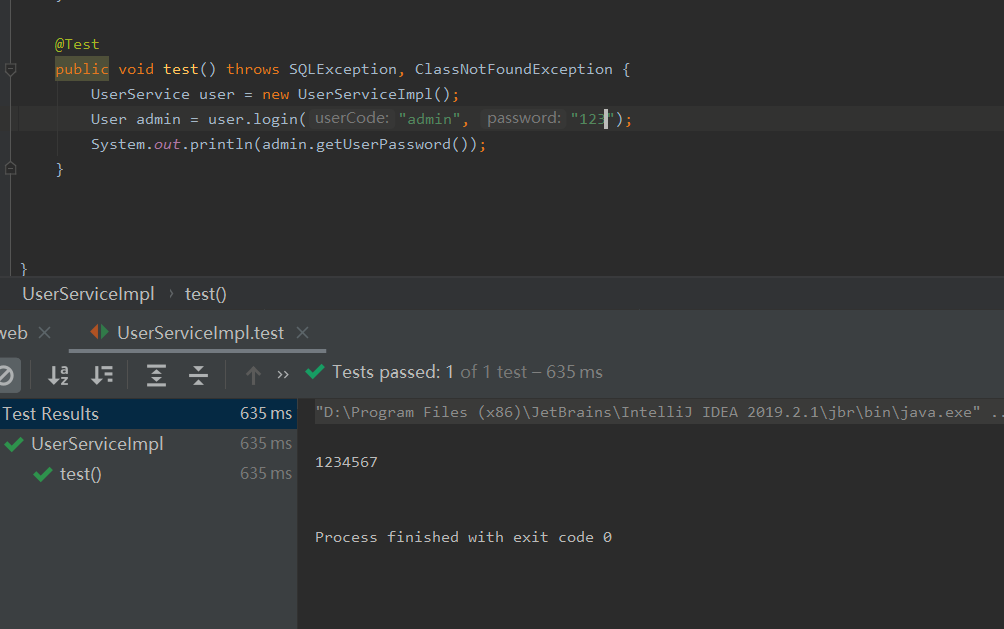Select the test() result entry
The width and height of the screenshot is (1004, 629).
click(80, 473)
